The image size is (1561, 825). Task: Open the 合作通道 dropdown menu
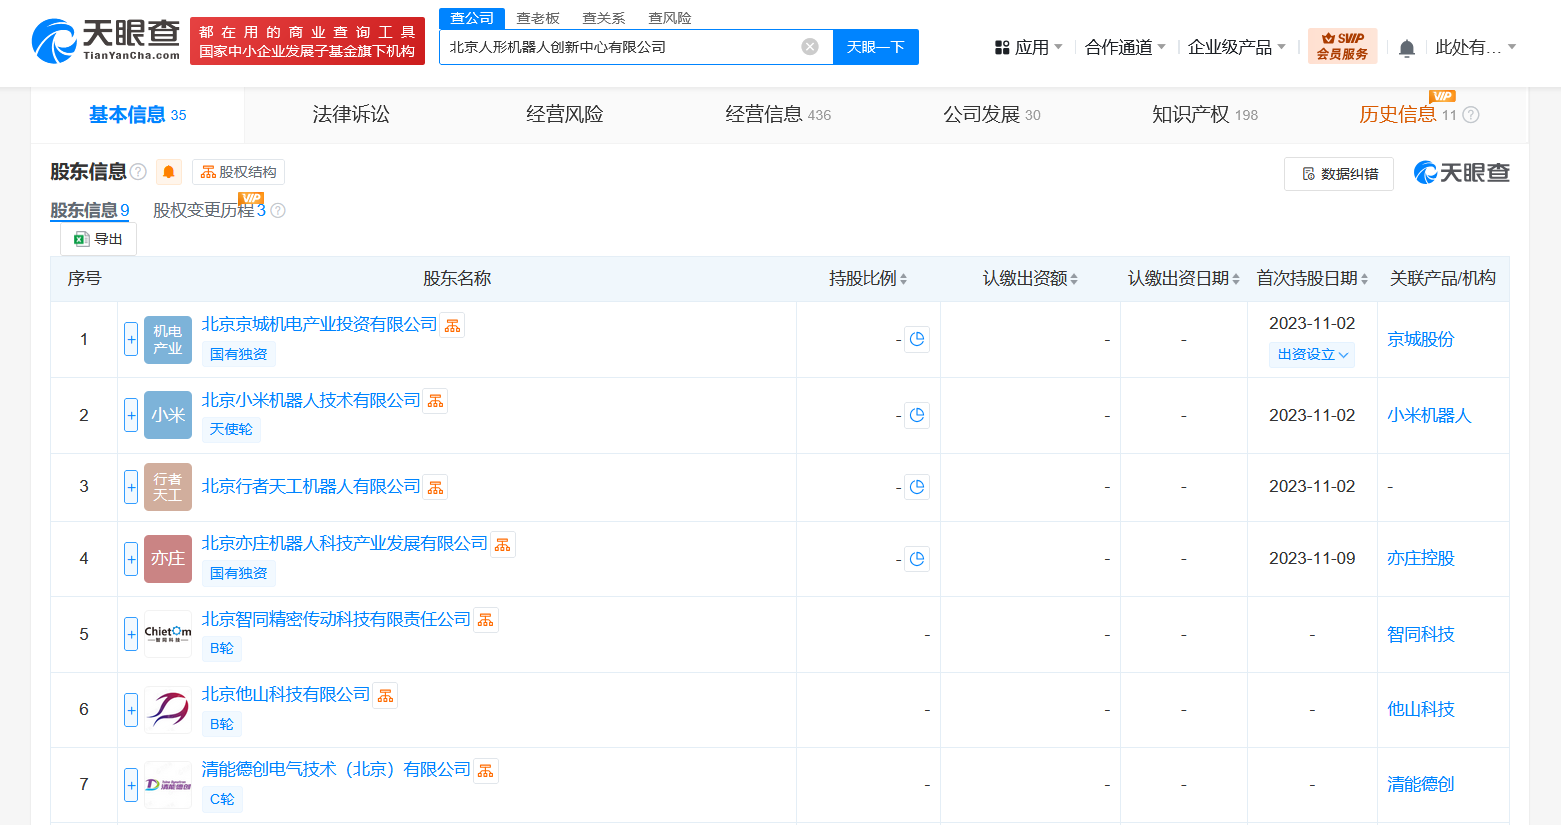pyautogui.click(x=1126, y=47)
